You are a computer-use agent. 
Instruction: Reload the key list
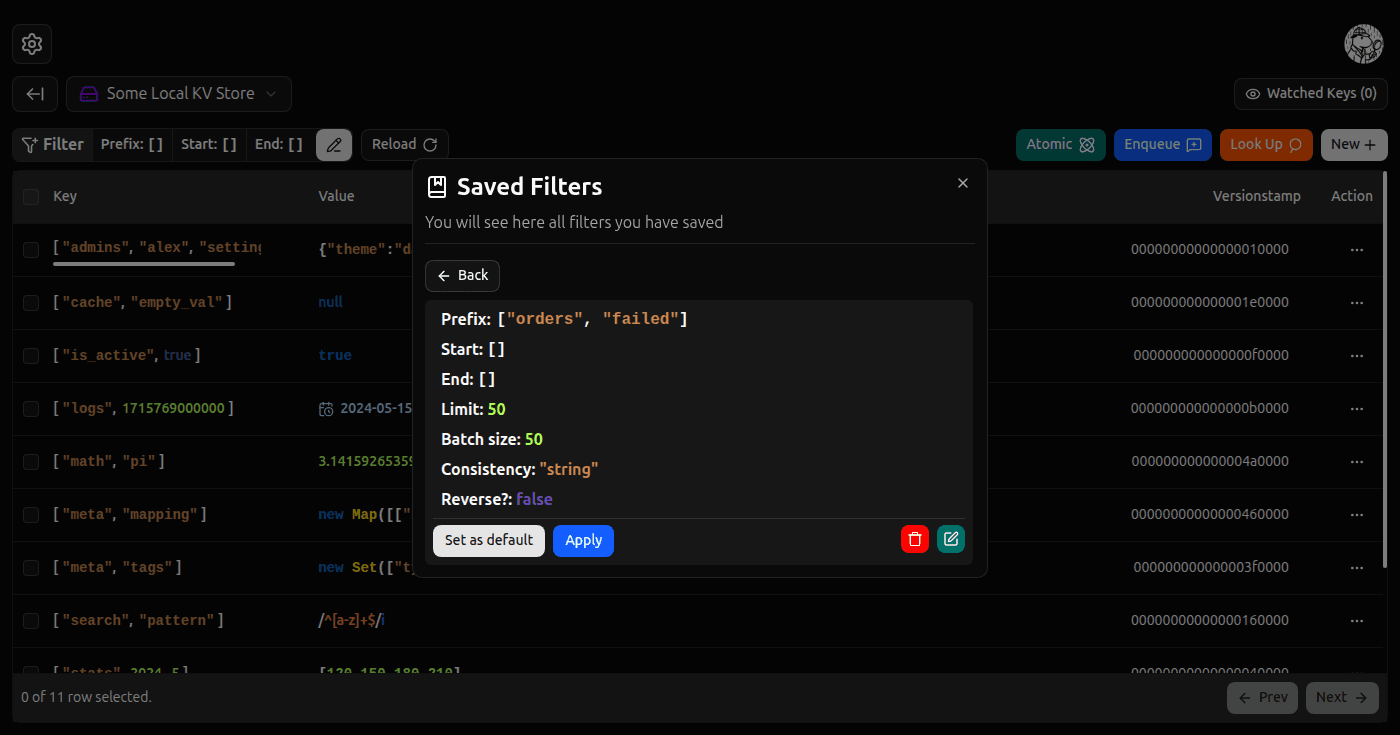[405, 145]
